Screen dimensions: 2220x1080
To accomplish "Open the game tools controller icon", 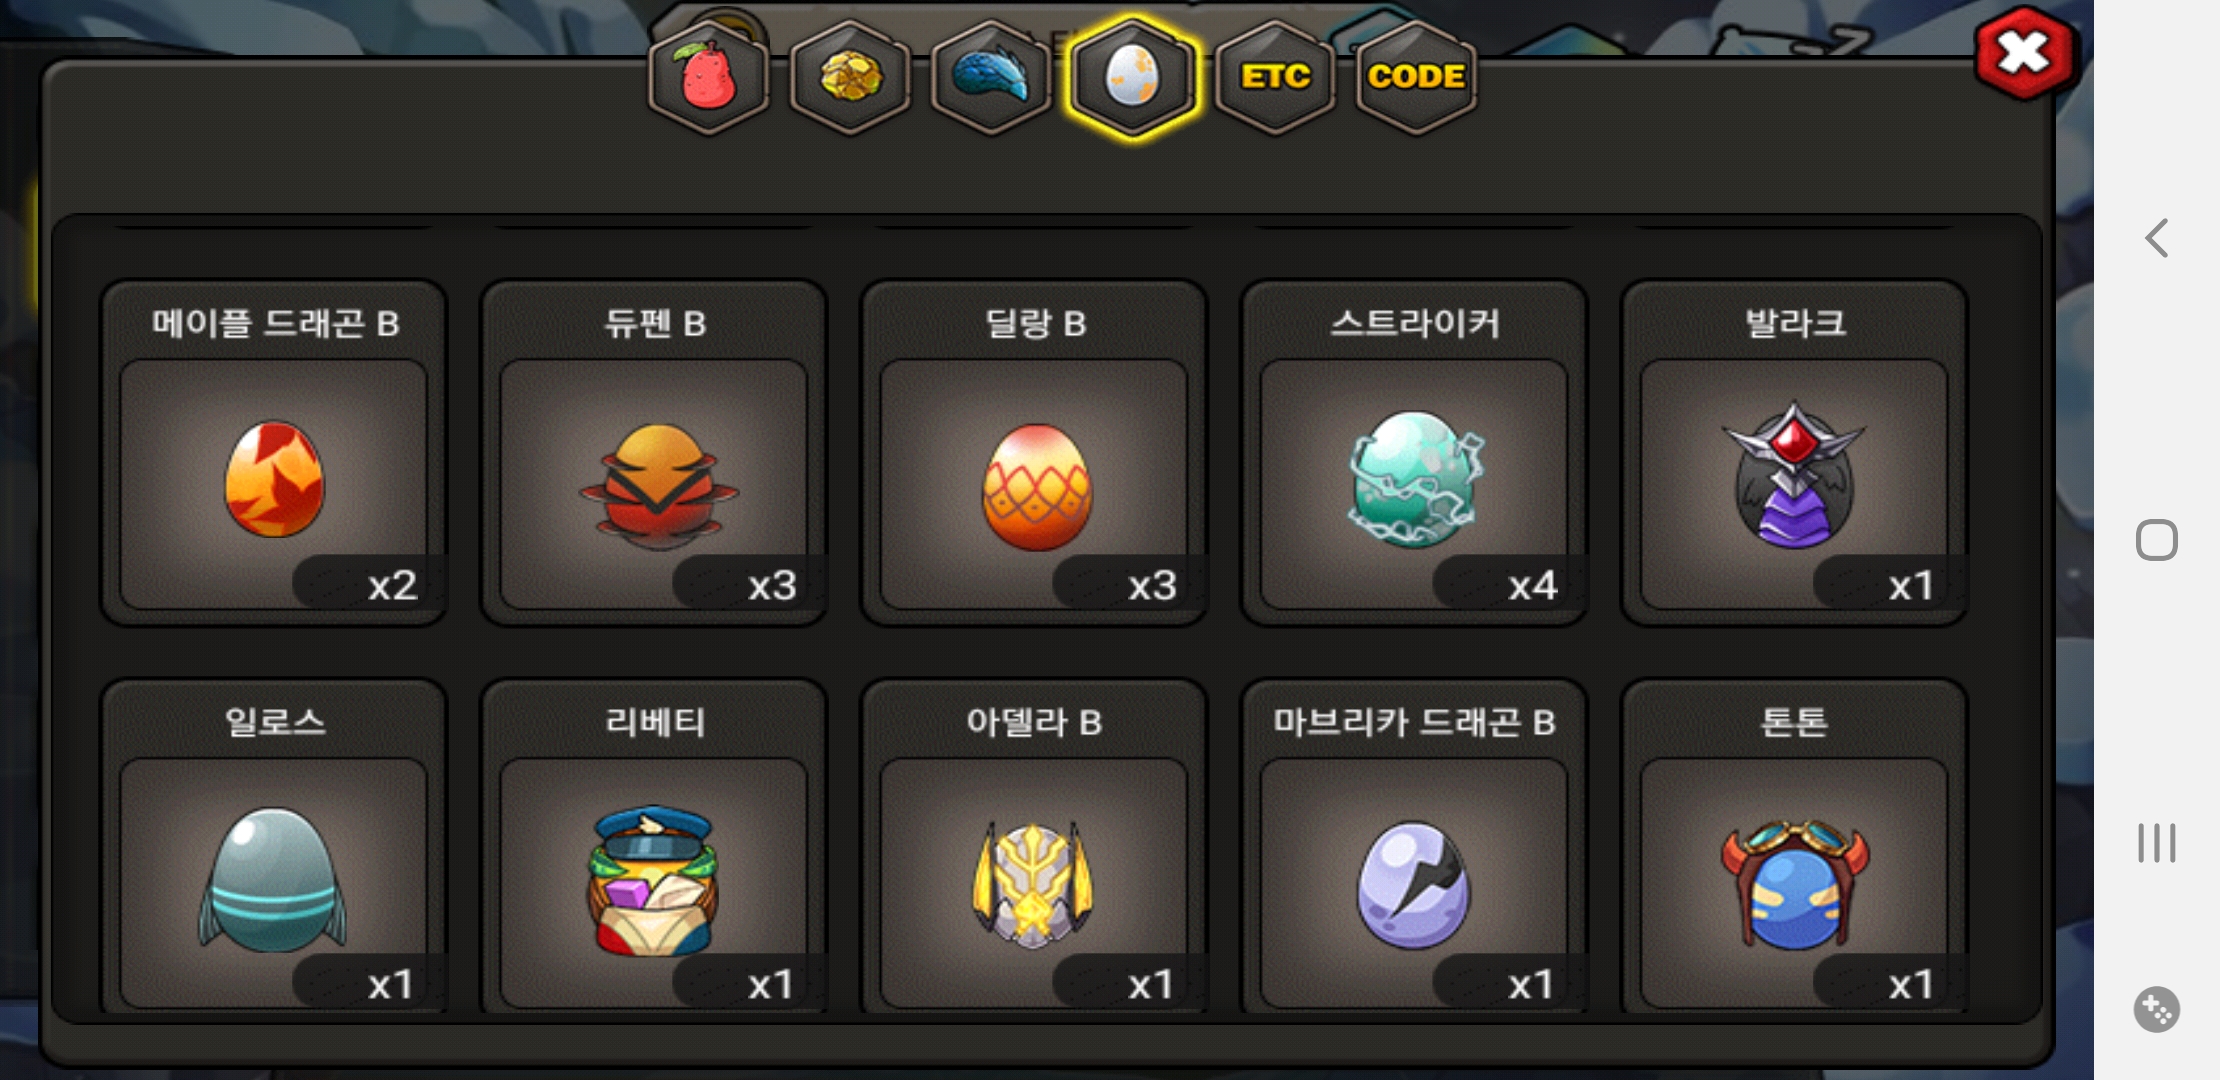I will pyautogui.click(x=2157, y=1009).
